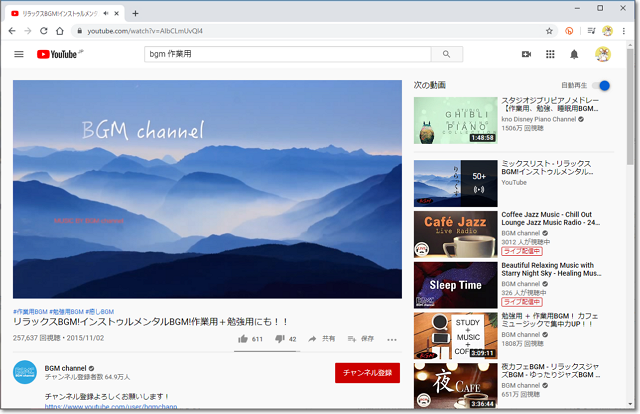The height and width of the screenshot is (414, 640).
Task: Open the create video camera icon
Action: [526, 54]
